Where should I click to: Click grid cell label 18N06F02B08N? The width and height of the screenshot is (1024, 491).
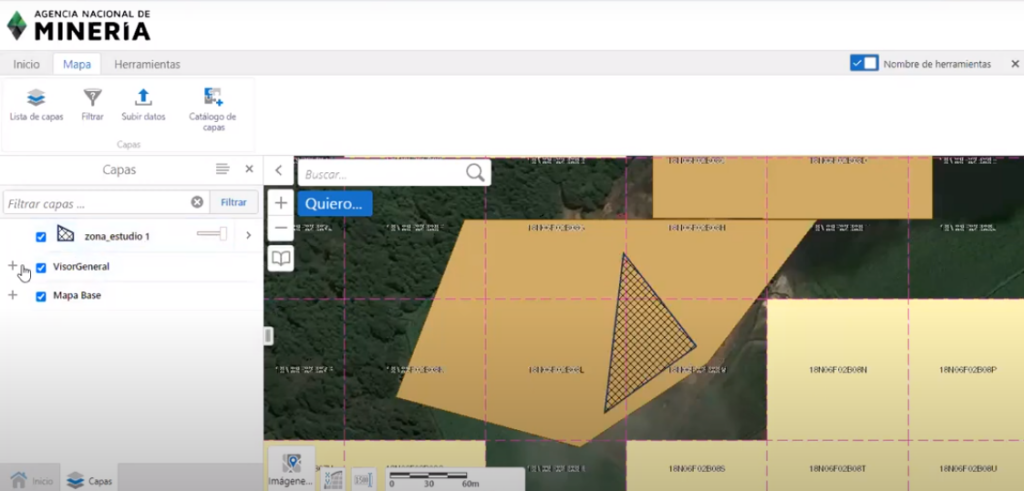[838, 370]
